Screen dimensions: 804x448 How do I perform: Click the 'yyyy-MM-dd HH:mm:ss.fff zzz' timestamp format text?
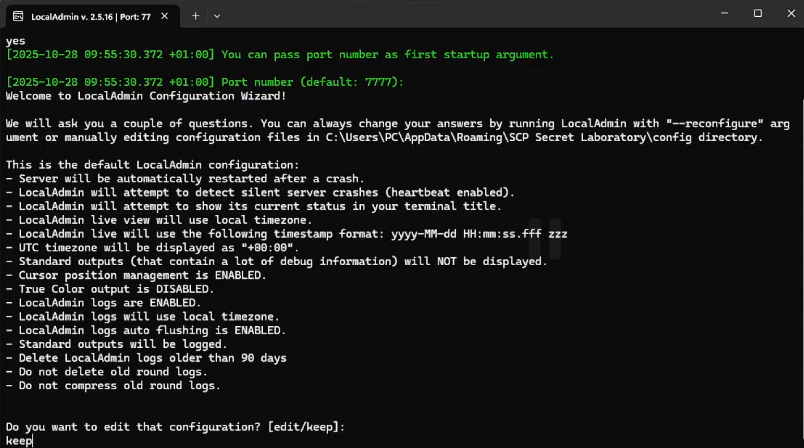coord(479,234)
